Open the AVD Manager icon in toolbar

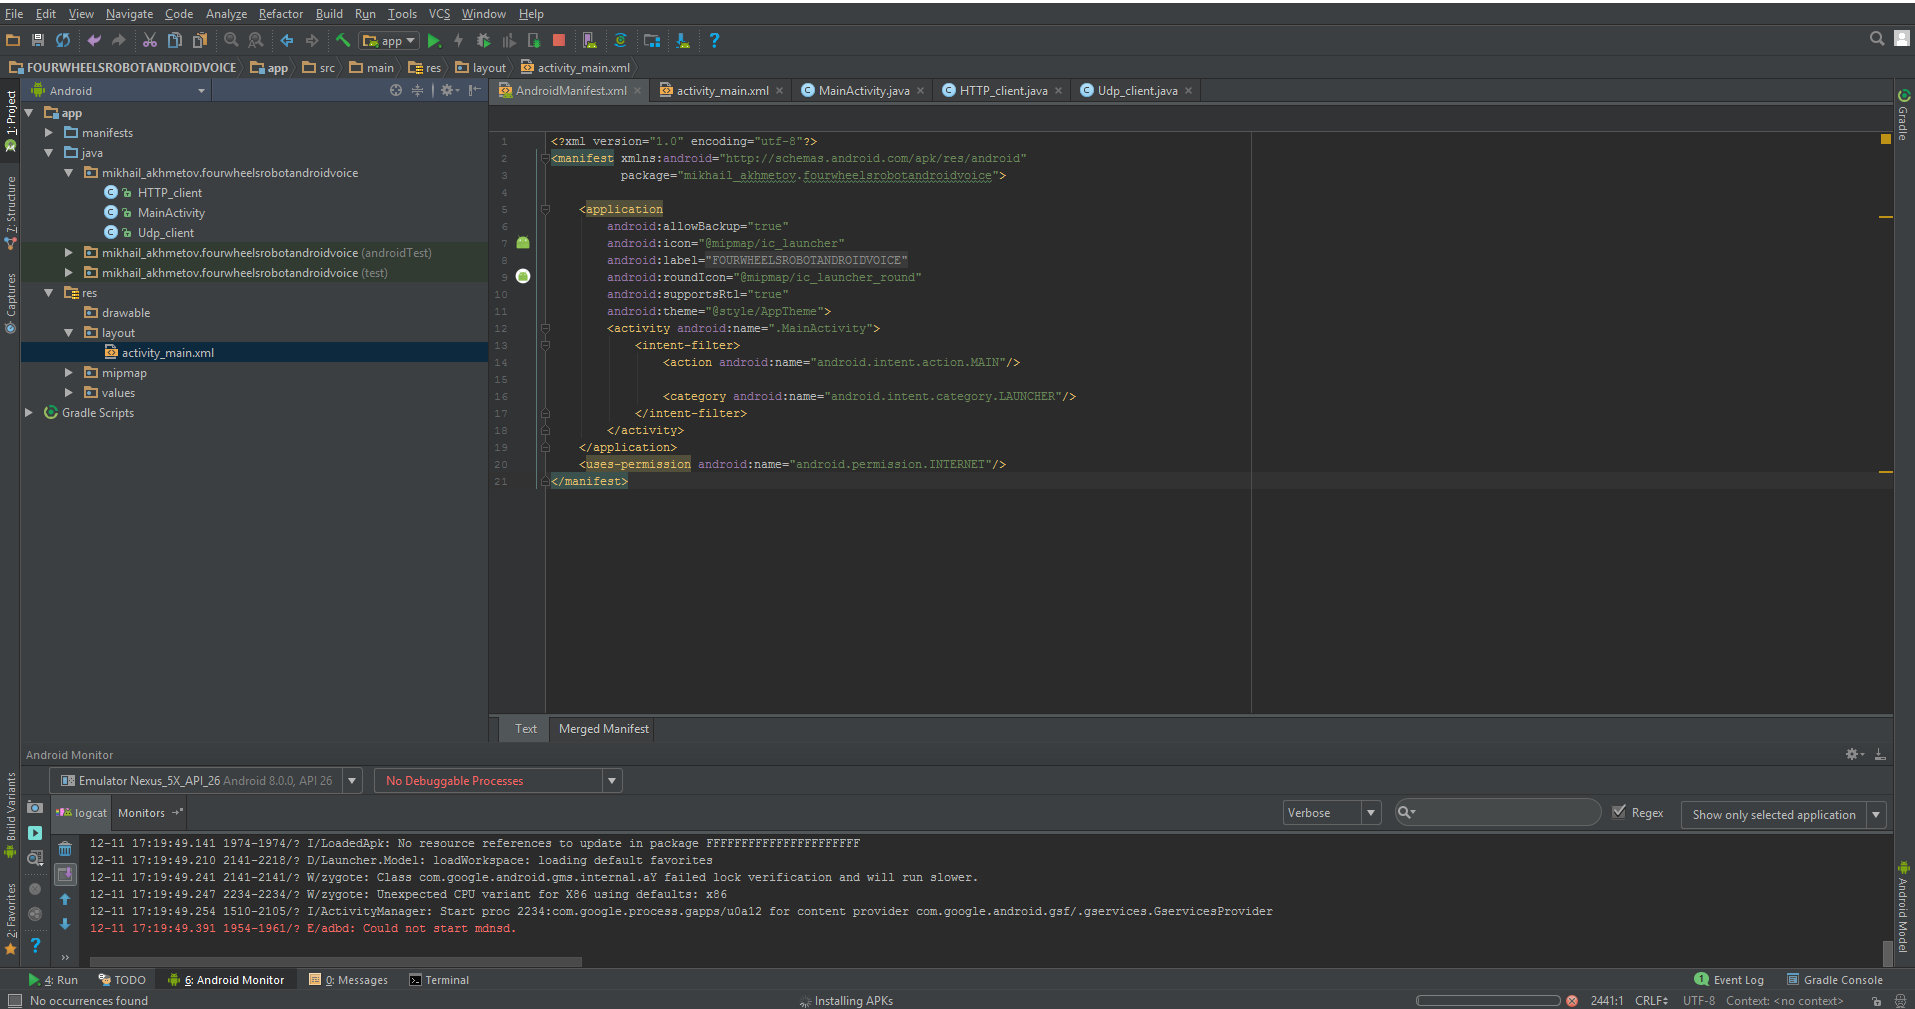(590, 41)
